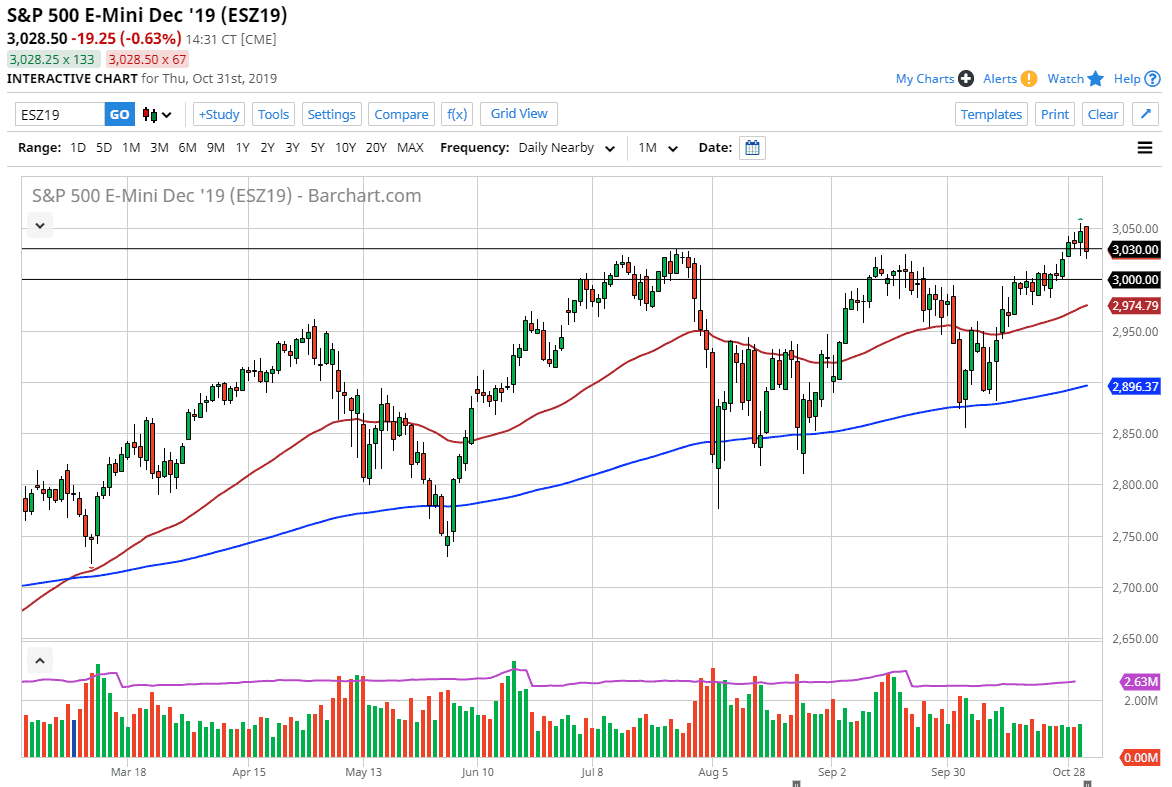Open the Frequency Daily Nearby dropdown
The height and width of the screenshot is (787, 1172).
click(566, 147)
